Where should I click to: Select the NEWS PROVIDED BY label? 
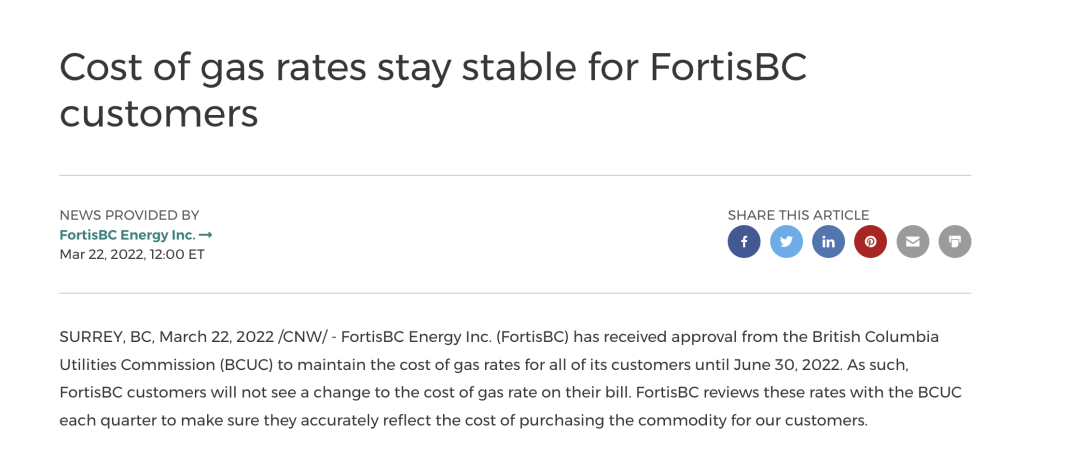129,215
